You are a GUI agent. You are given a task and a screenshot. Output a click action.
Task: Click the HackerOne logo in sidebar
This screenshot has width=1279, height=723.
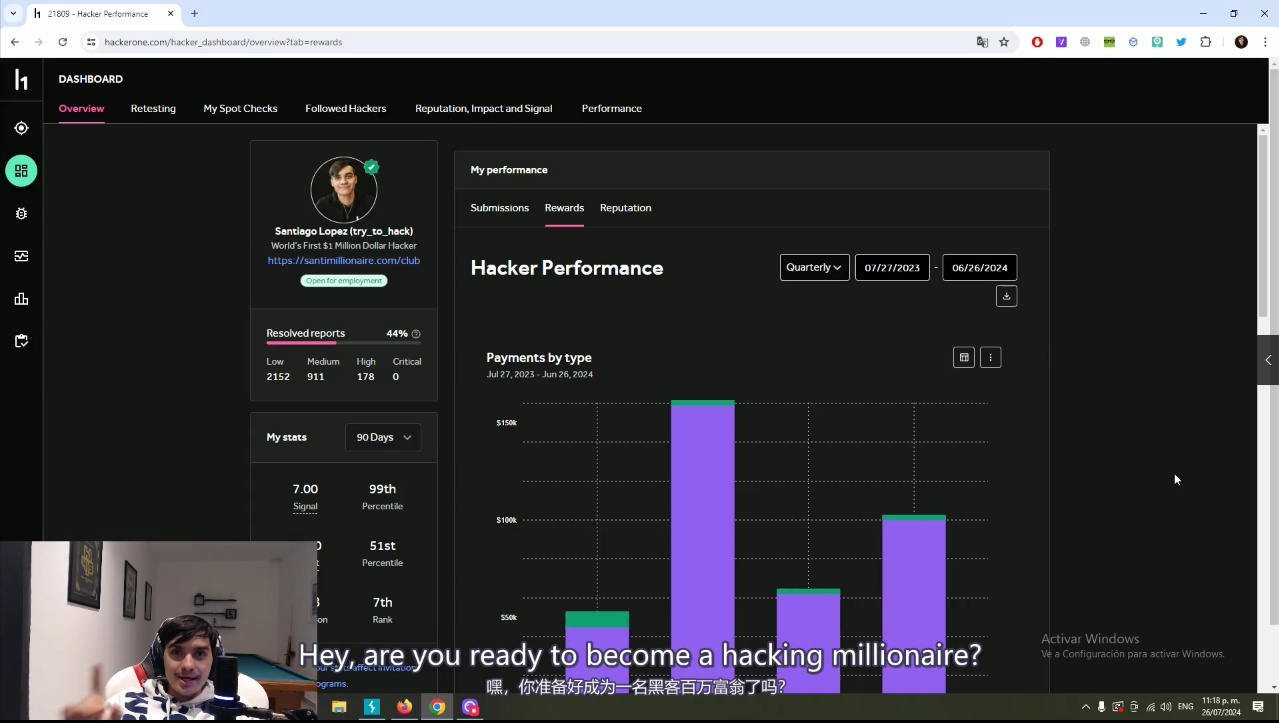pyautogui.click(x=21, y=80)
